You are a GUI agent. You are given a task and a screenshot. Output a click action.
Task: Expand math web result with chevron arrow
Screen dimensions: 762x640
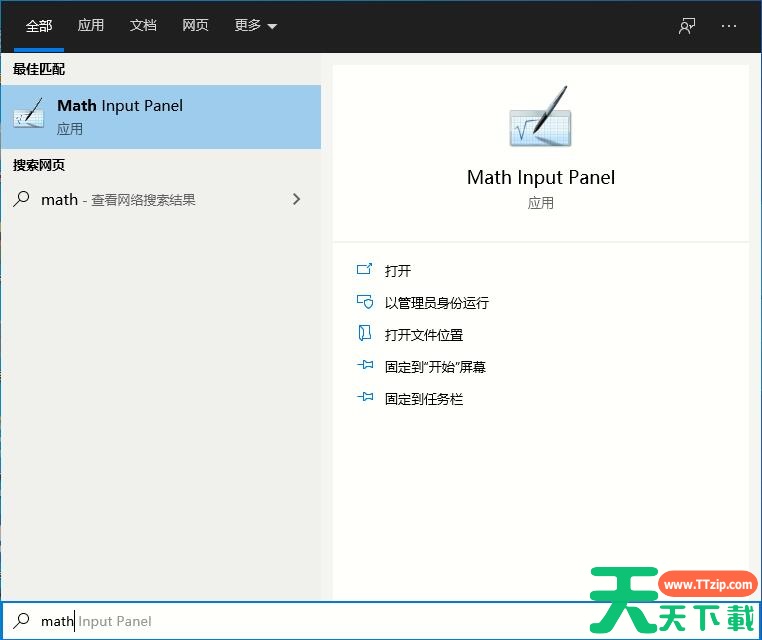(x=296, y=199)
